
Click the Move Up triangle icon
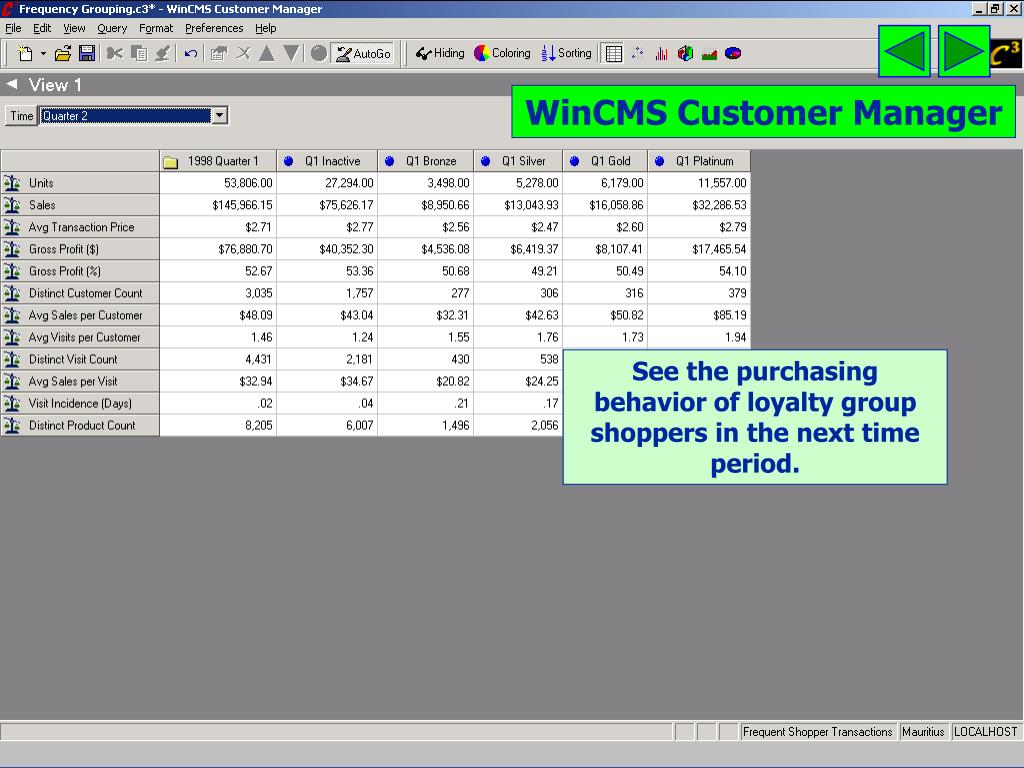click(x=266, y=54)
